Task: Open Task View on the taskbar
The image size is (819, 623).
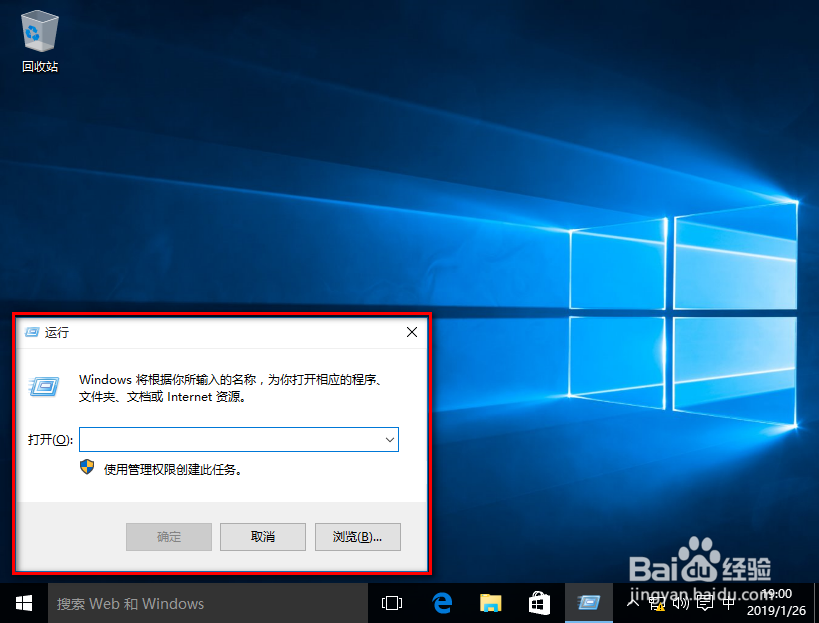Action: (392, 603)
